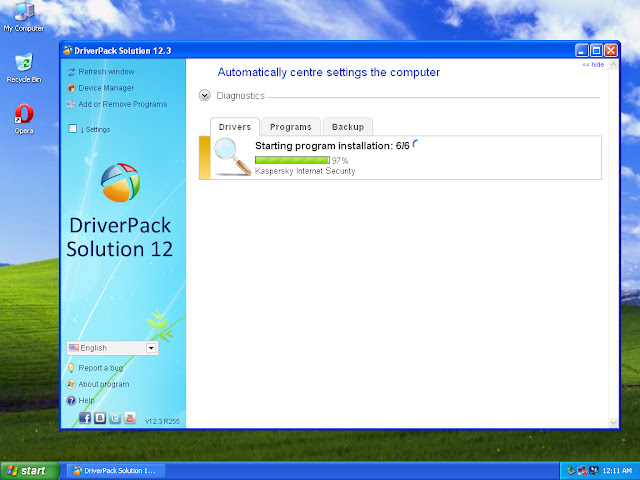
Task: Switch to the Drivers tab
Action: (235, 127)
